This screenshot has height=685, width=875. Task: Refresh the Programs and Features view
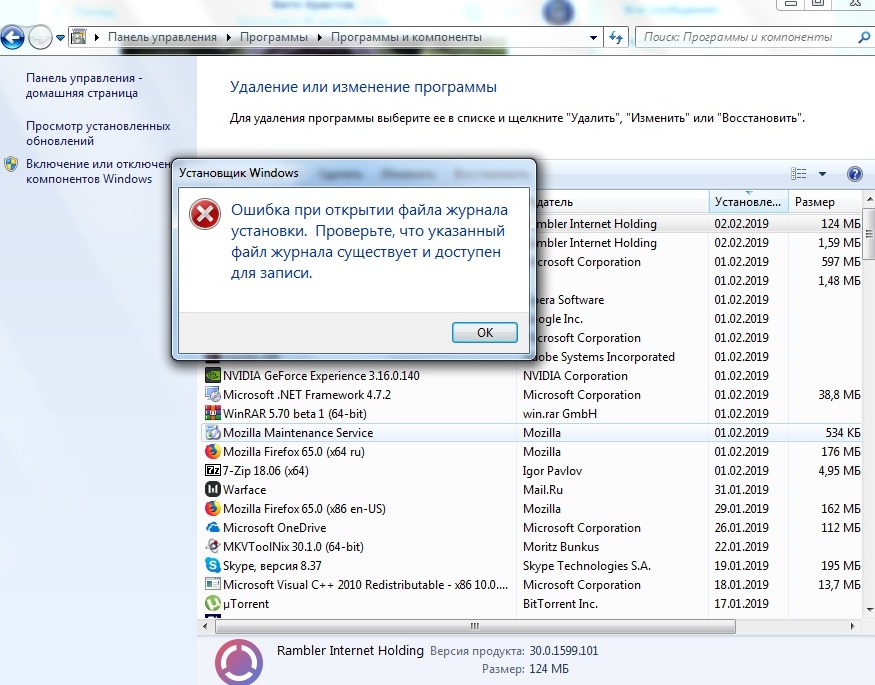(x=616, y=37)
